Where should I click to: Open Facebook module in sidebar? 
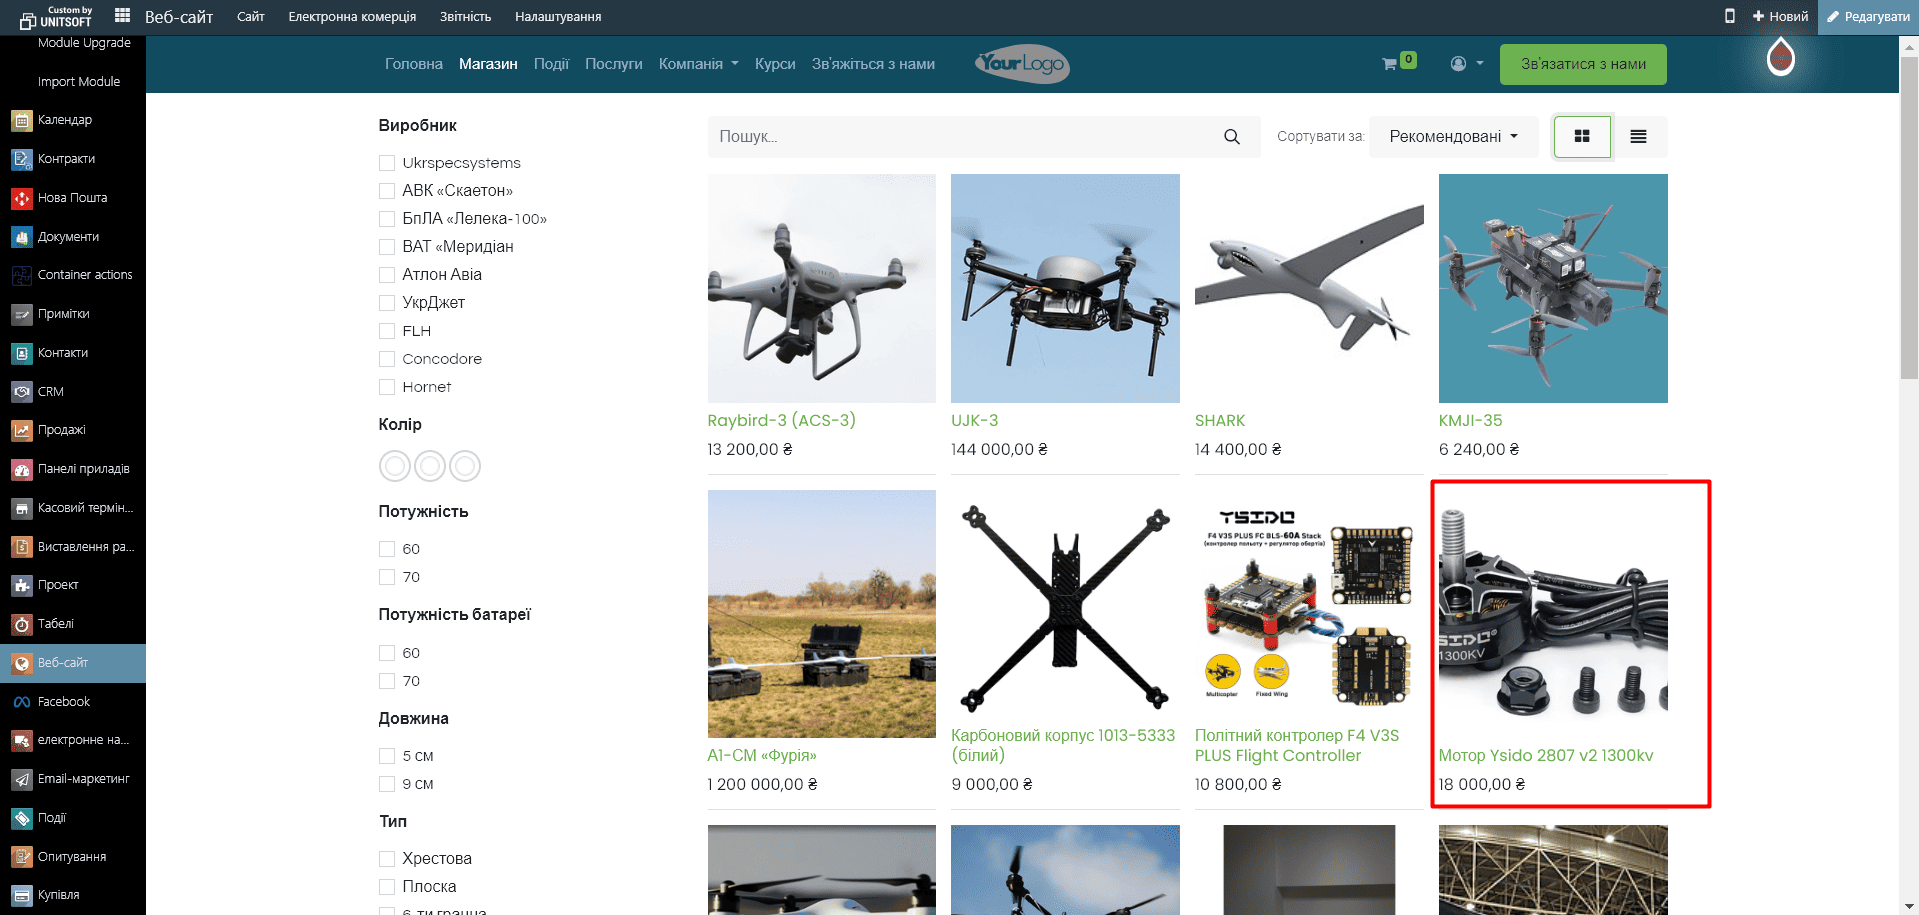point(63,702)
